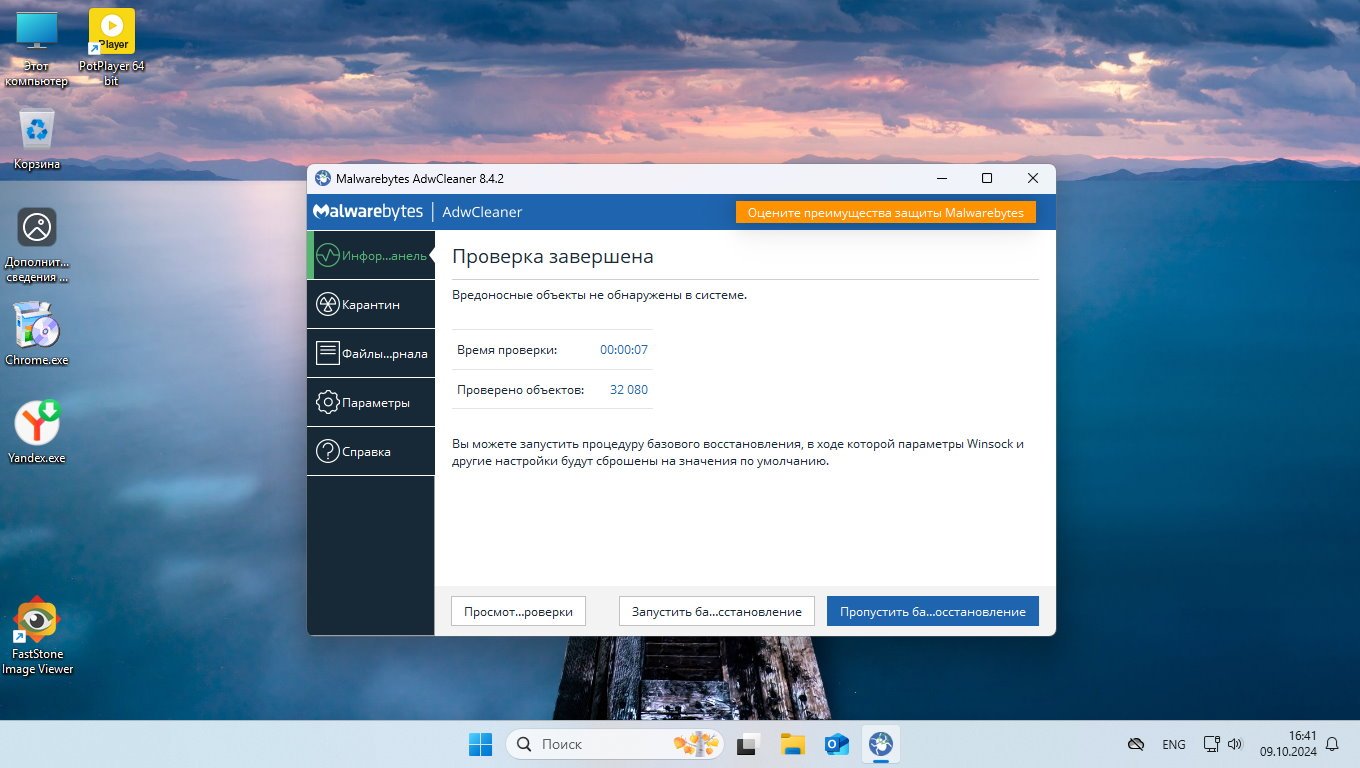
Task: Open File Explorer from the taskbar
Action: [x=793, y=744]
